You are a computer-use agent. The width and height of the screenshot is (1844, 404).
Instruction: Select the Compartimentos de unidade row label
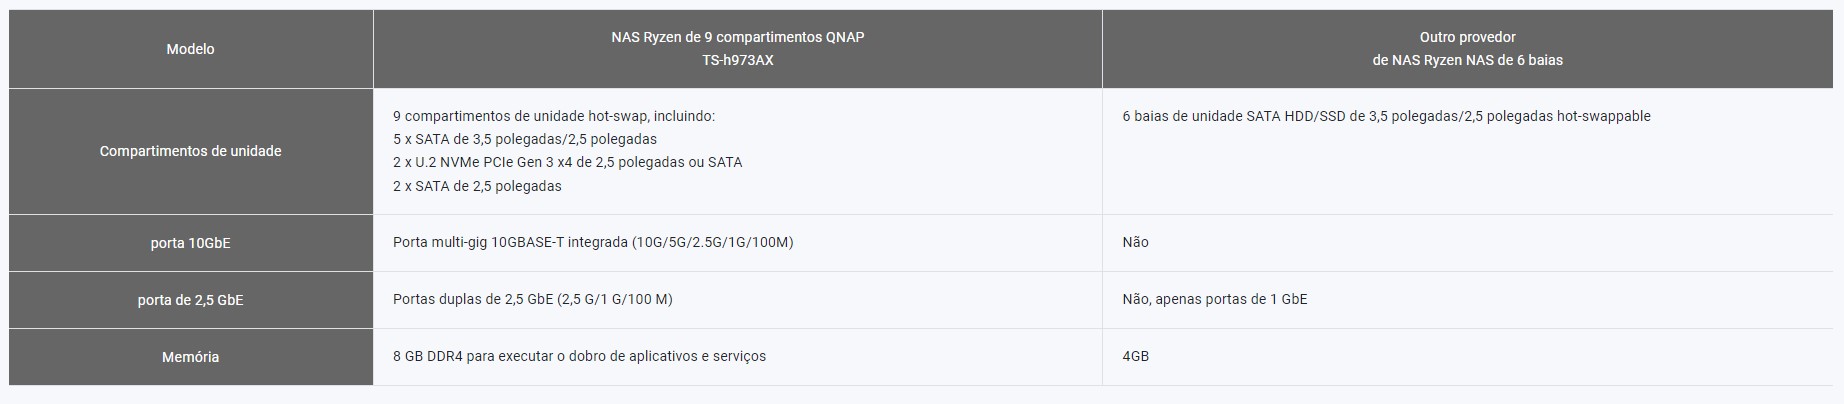click(x=190, y=151)
